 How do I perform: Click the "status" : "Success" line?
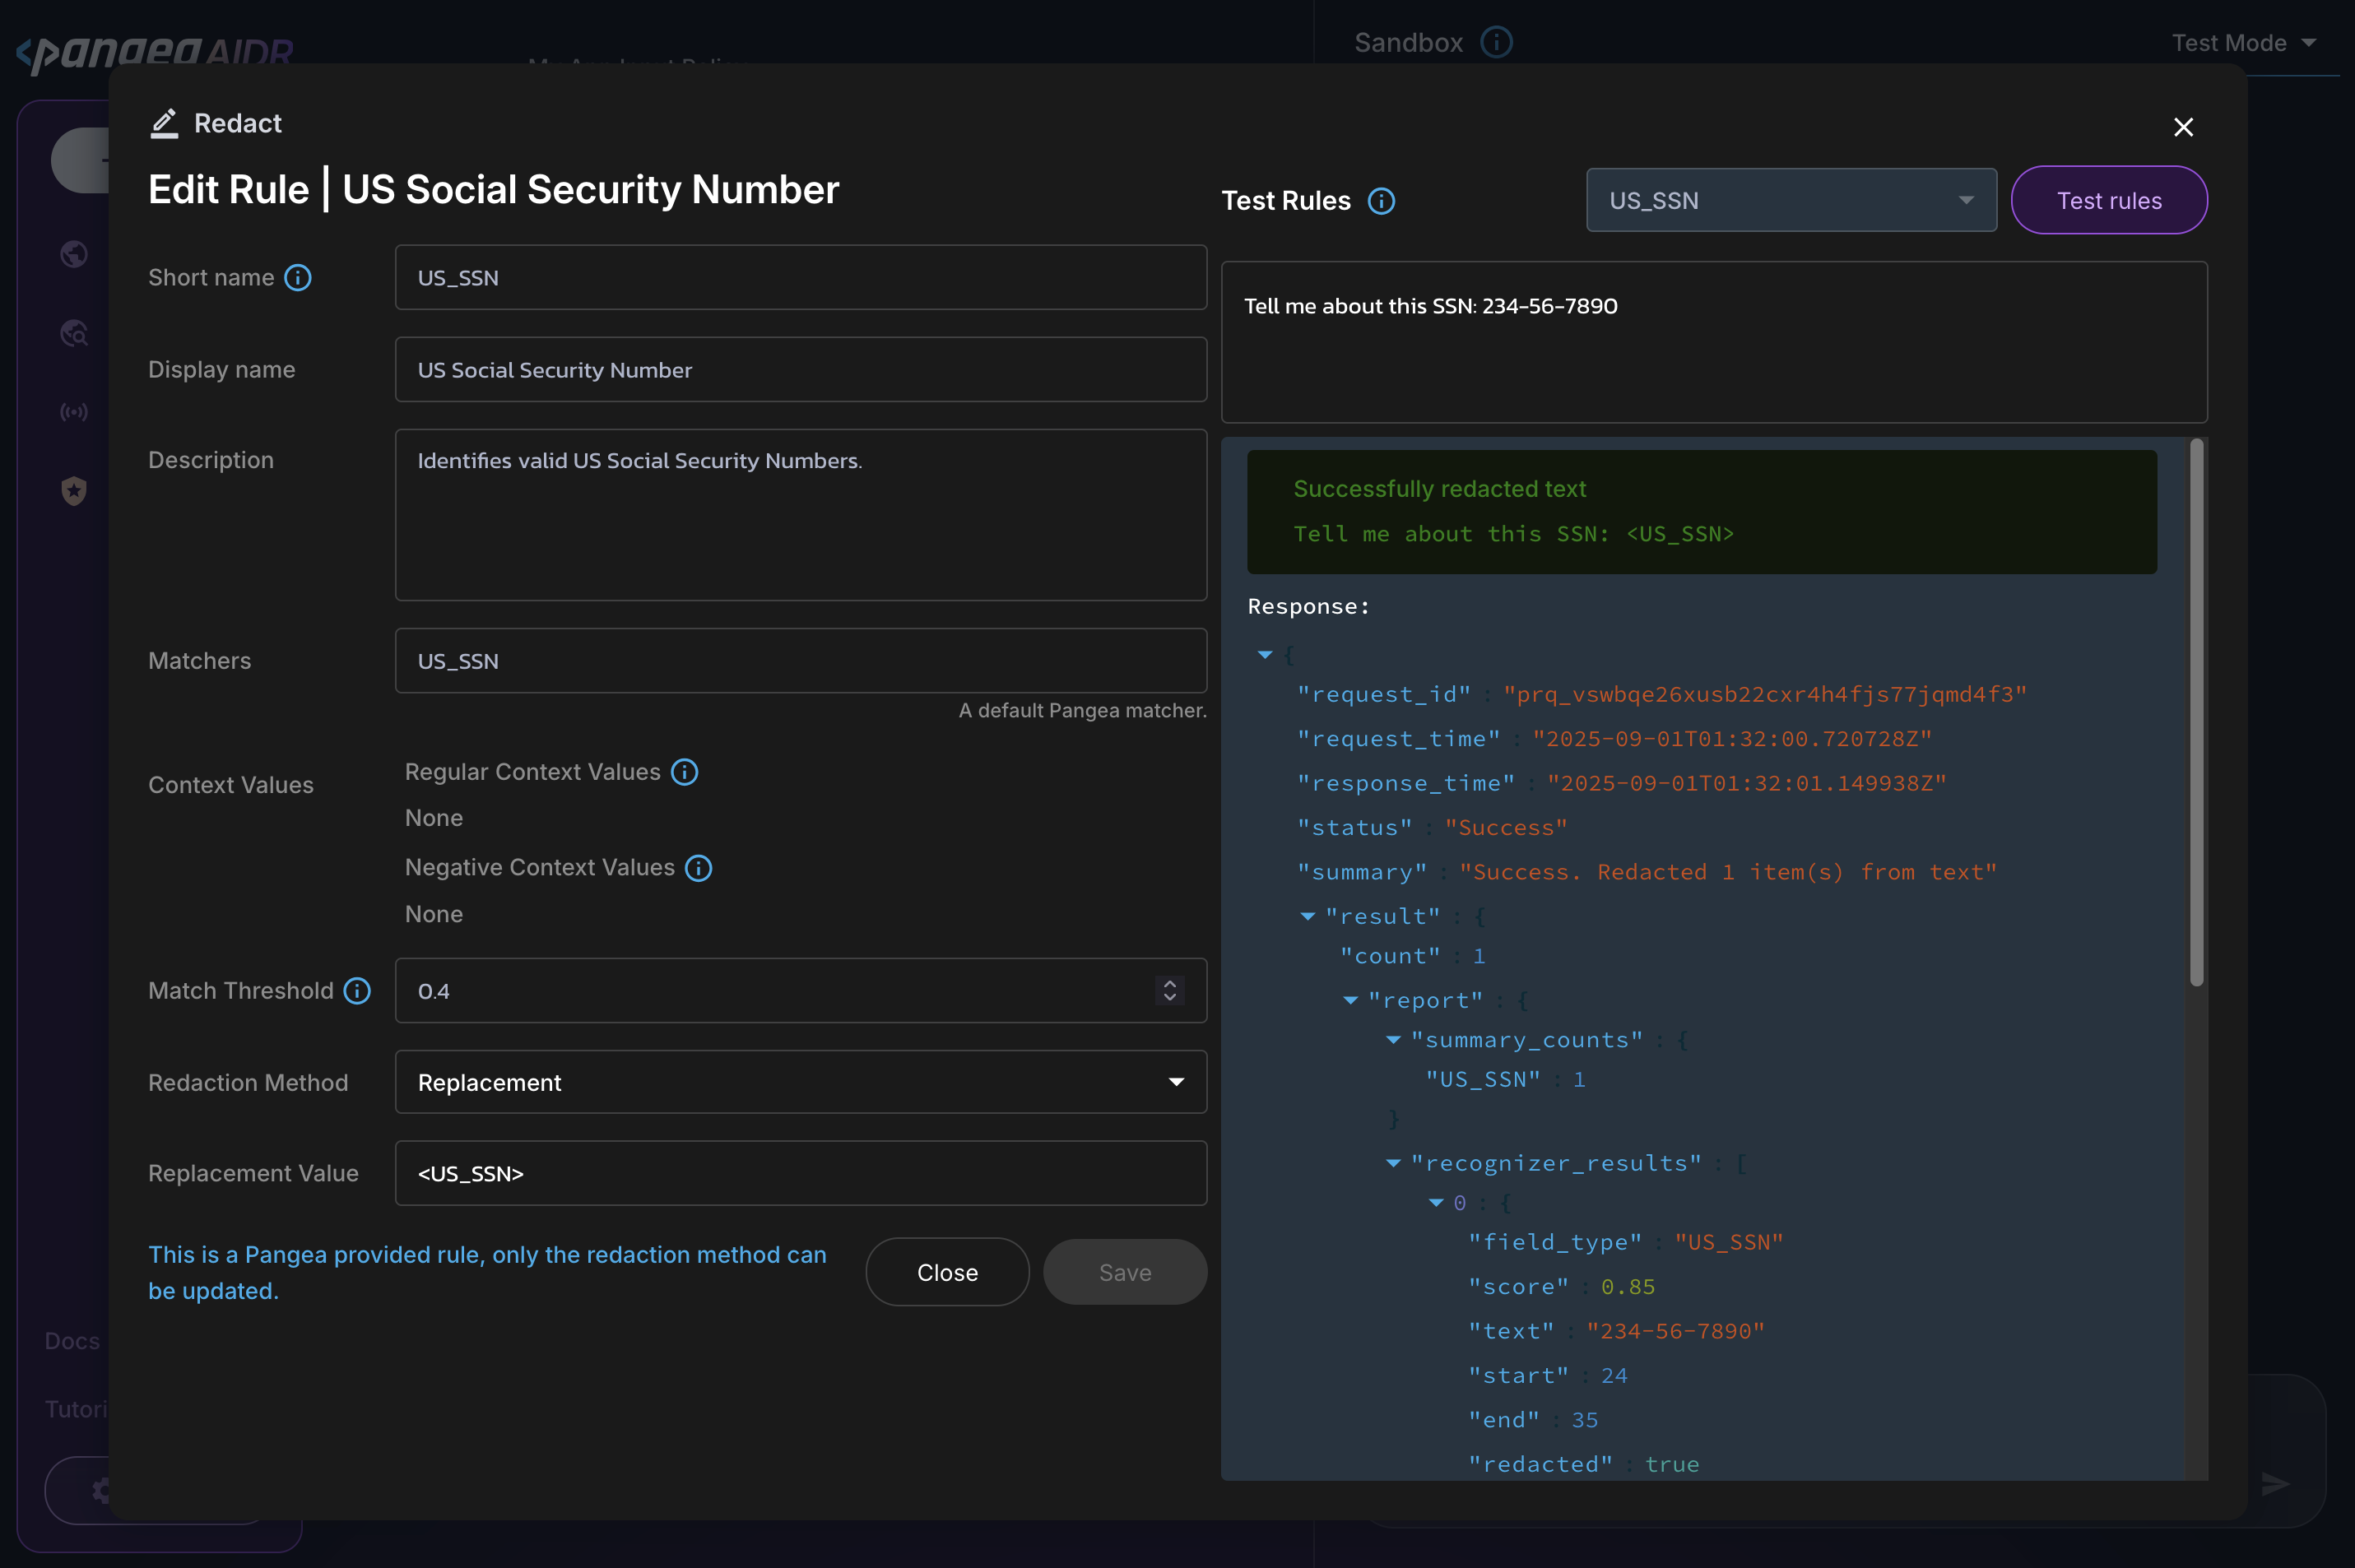pyautogui.click(x=1432, y=828)
